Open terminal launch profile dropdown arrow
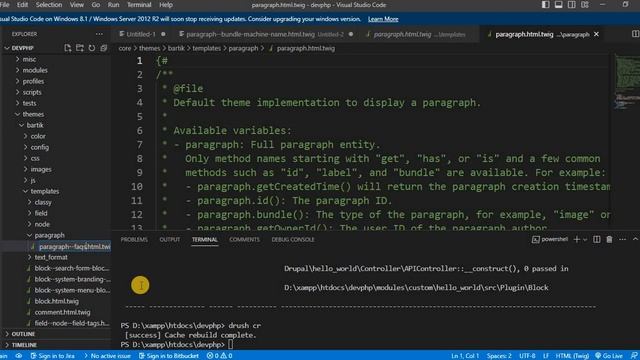640x360 pixels. coord(585,240)
